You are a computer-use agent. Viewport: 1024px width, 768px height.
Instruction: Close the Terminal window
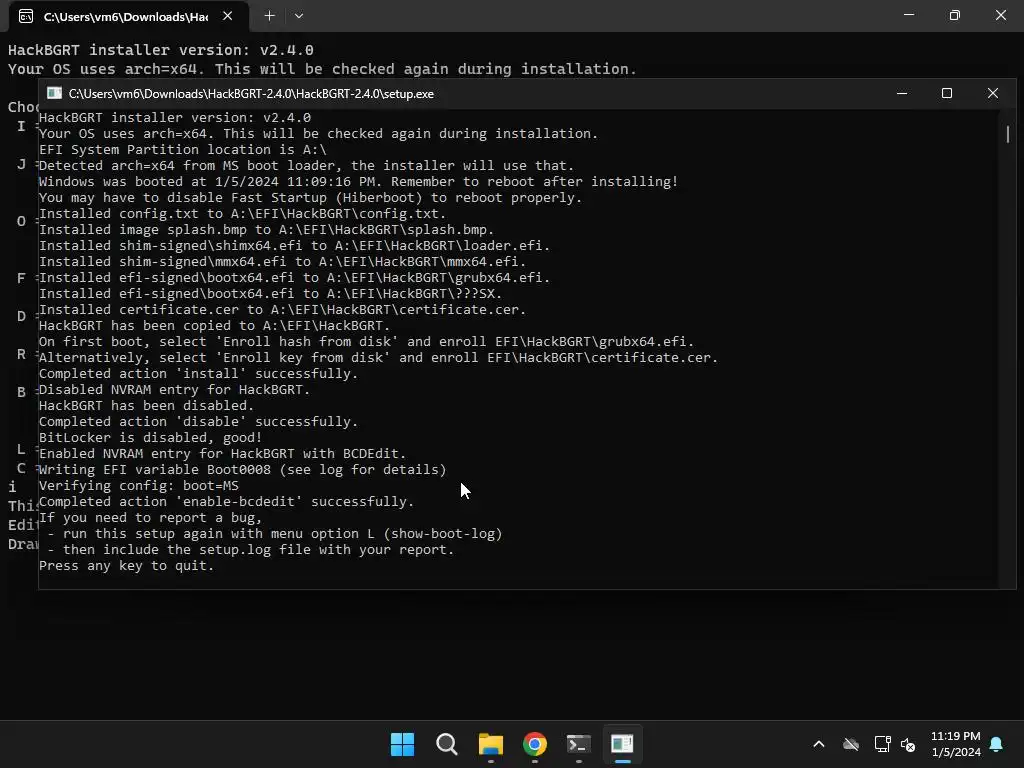tap(1000, 15)
